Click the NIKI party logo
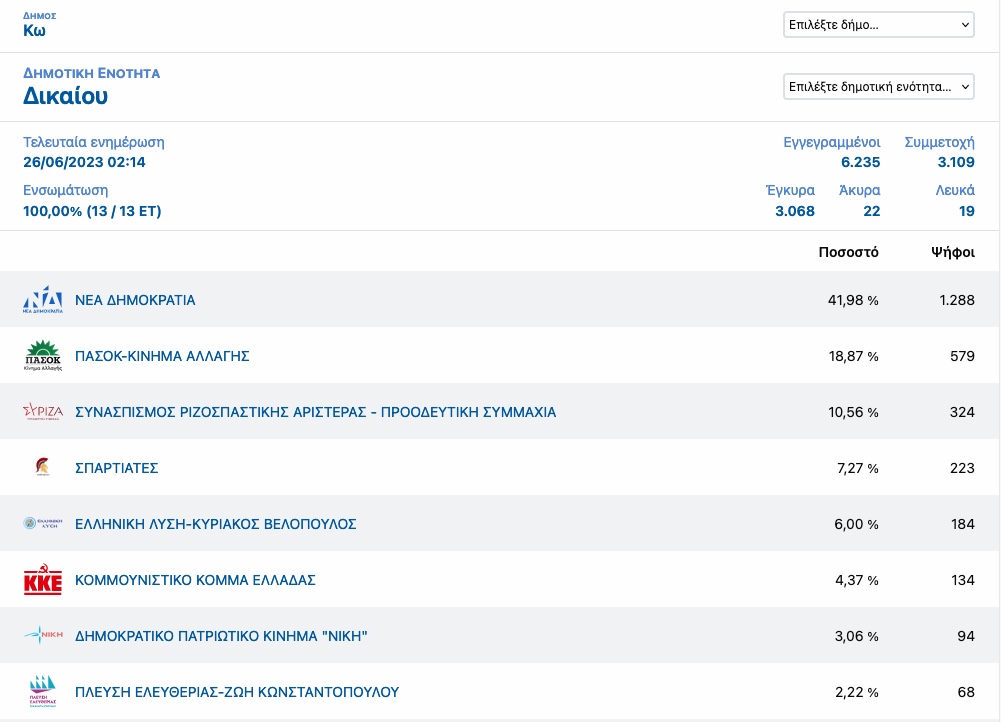 coord(43,635)
